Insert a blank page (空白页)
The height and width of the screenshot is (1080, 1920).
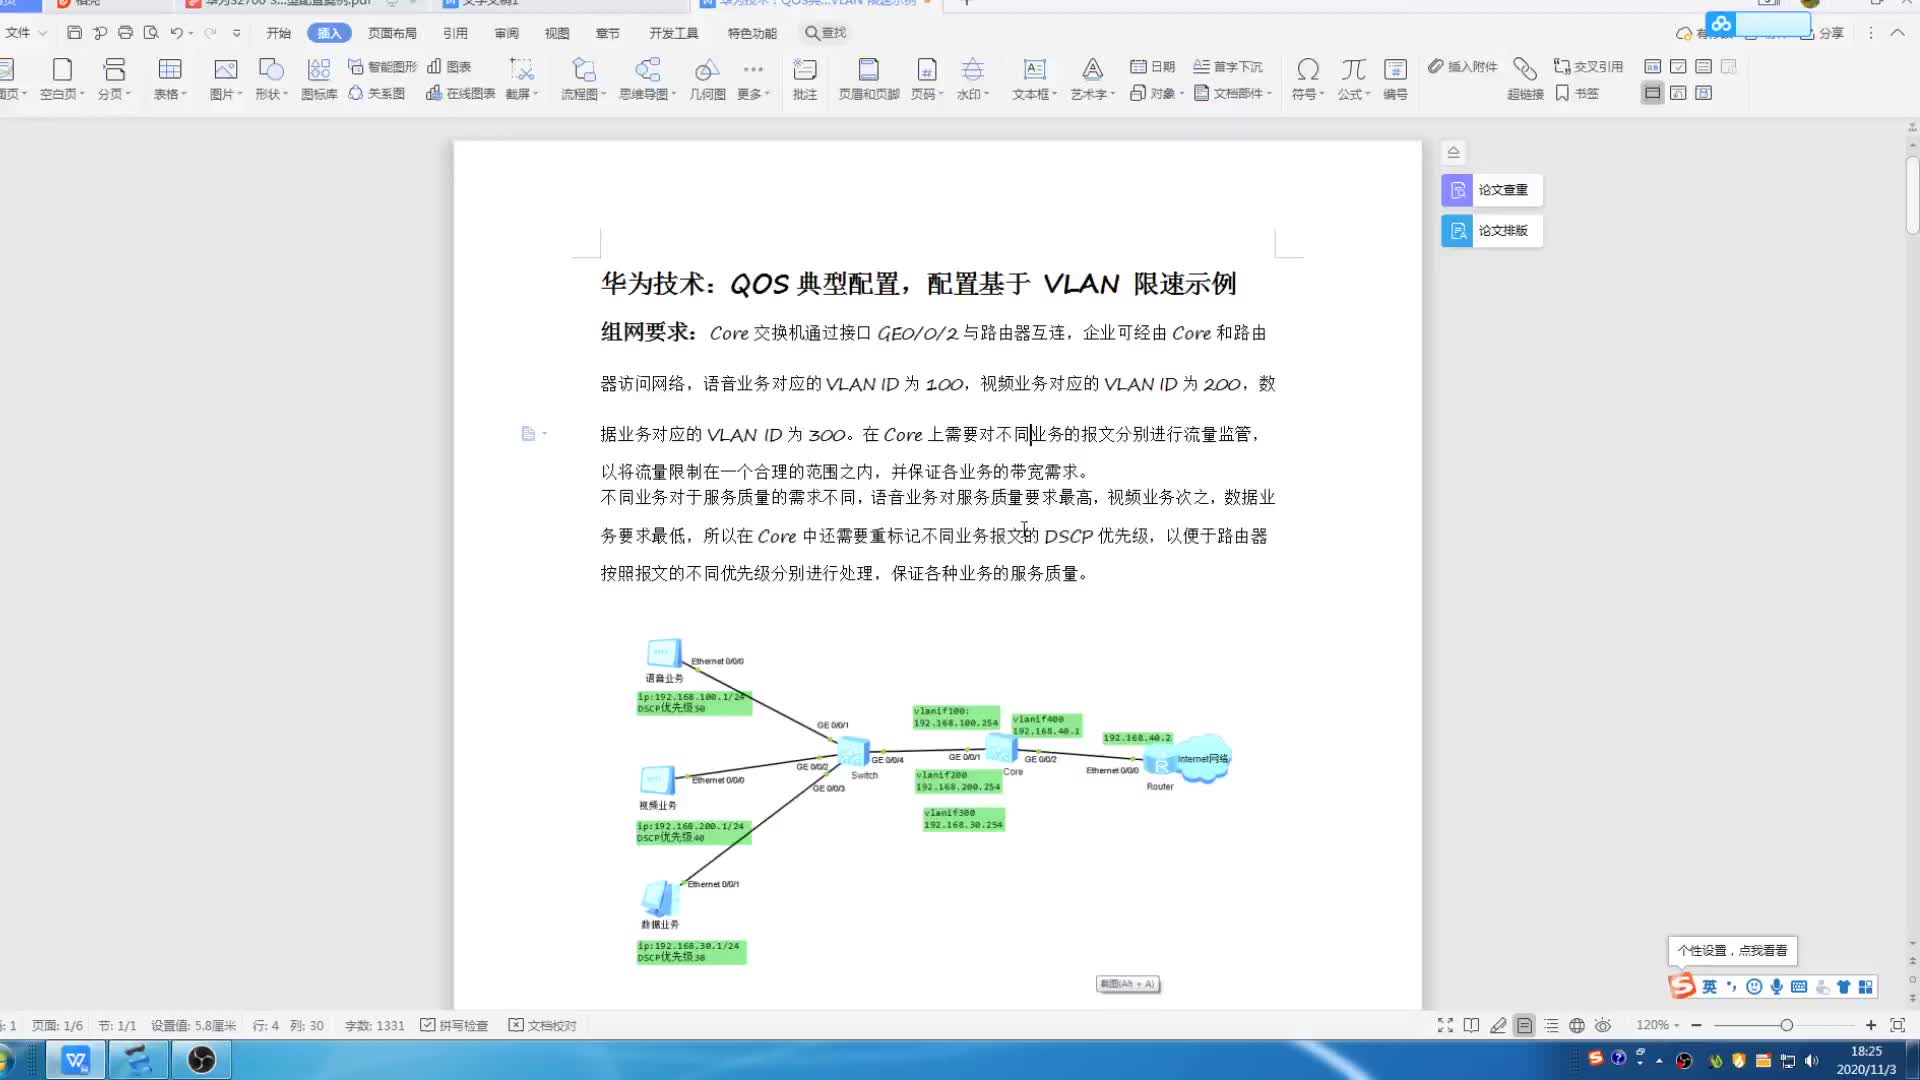62,79
